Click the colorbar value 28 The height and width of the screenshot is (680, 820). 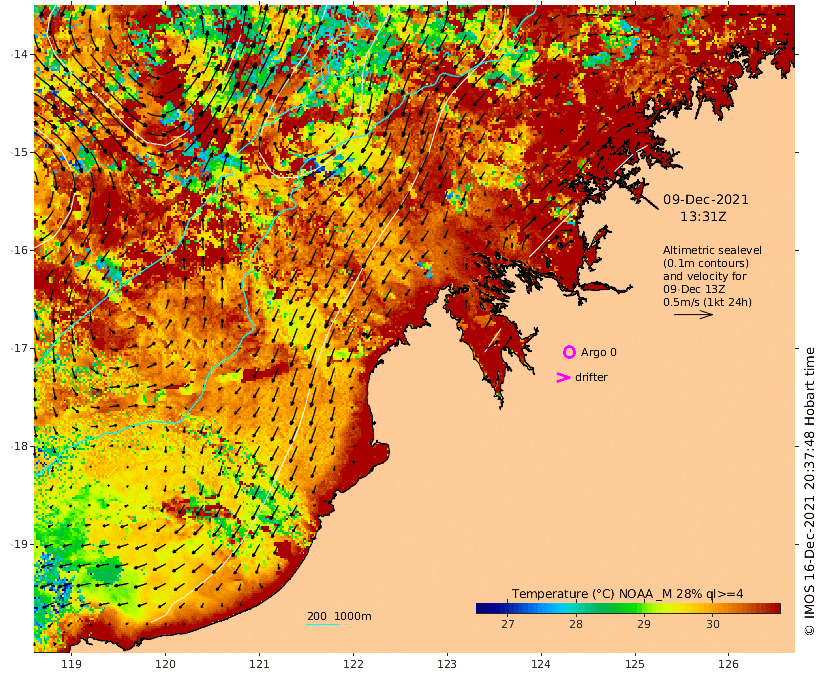pyautogui.click(x=576, y=624)
